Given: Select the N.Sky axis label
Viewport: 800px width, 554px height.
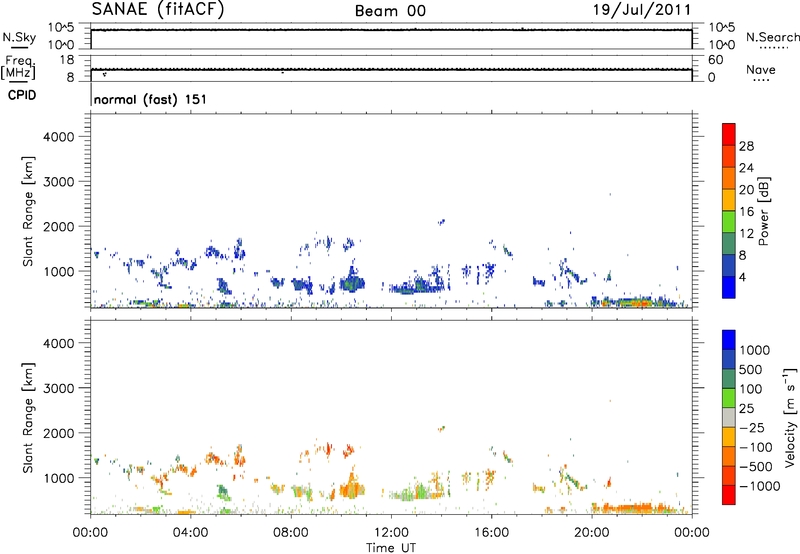Looking at the screenshot, I should pyautogui.click(x=19, y=37).
